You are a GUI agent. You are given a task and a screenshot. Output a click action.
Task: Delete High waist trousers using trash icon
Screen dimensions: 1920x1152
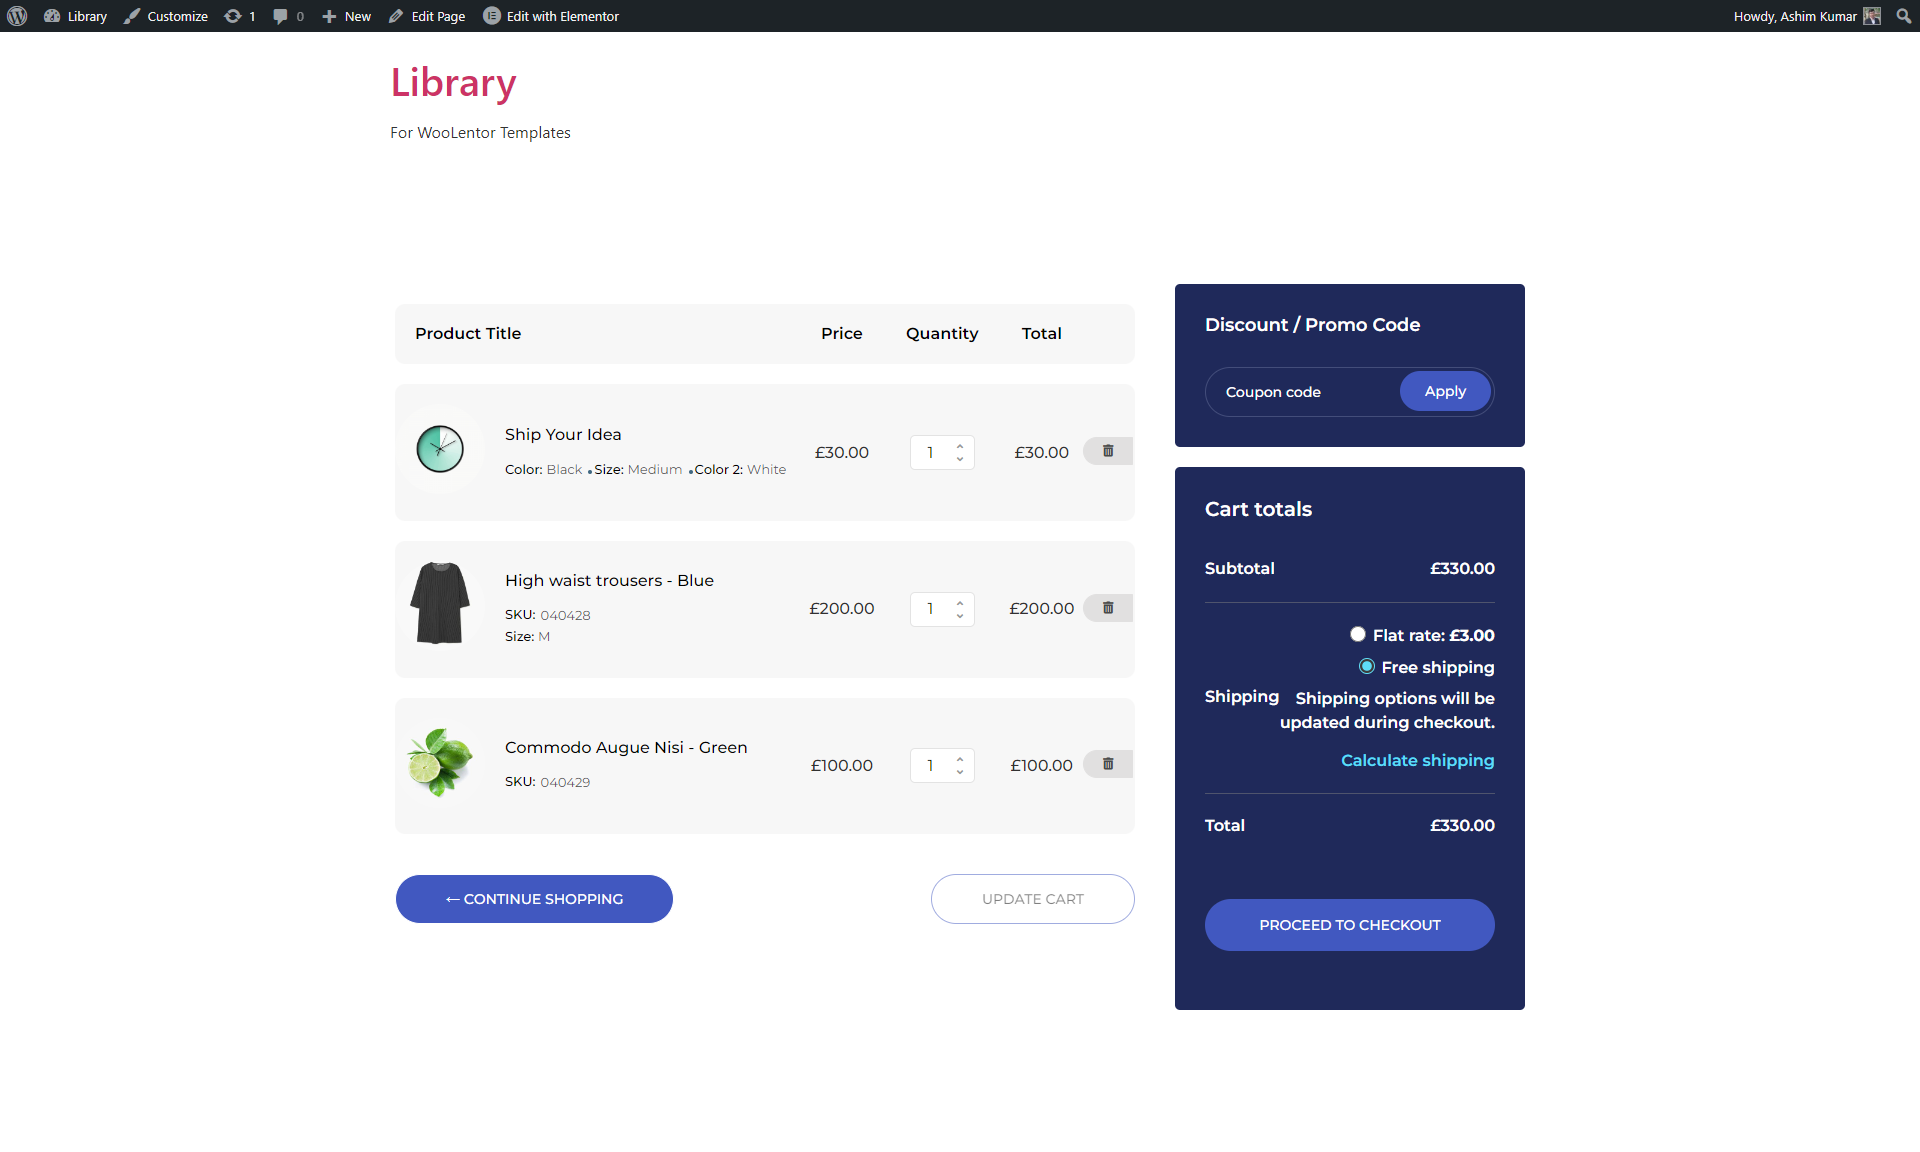[1108, 608]
